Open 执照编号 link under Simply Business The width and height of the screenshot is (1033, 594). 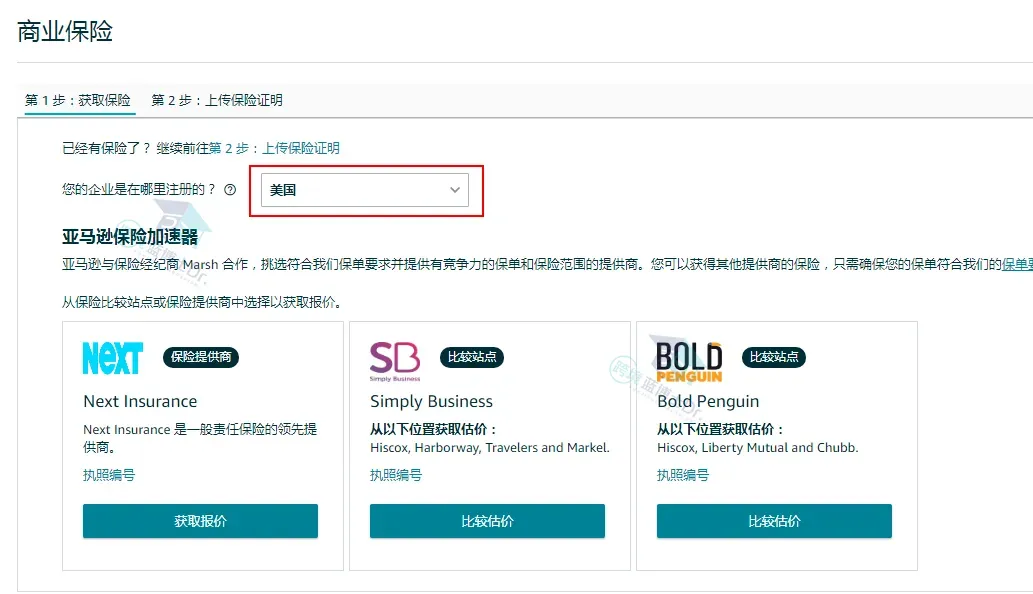396,475
